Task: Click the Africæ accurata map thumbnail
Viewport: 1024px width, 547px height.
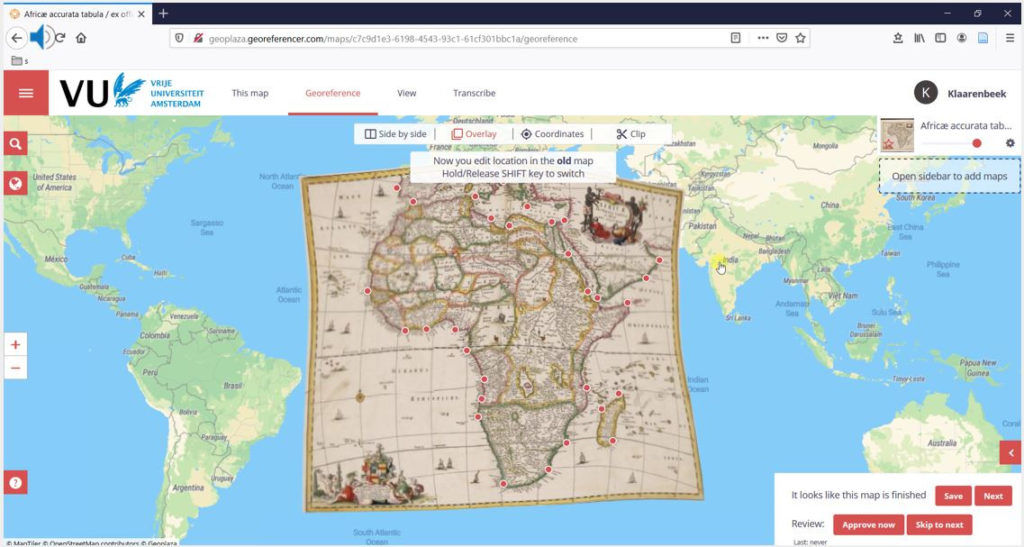Action: [897, 135]
